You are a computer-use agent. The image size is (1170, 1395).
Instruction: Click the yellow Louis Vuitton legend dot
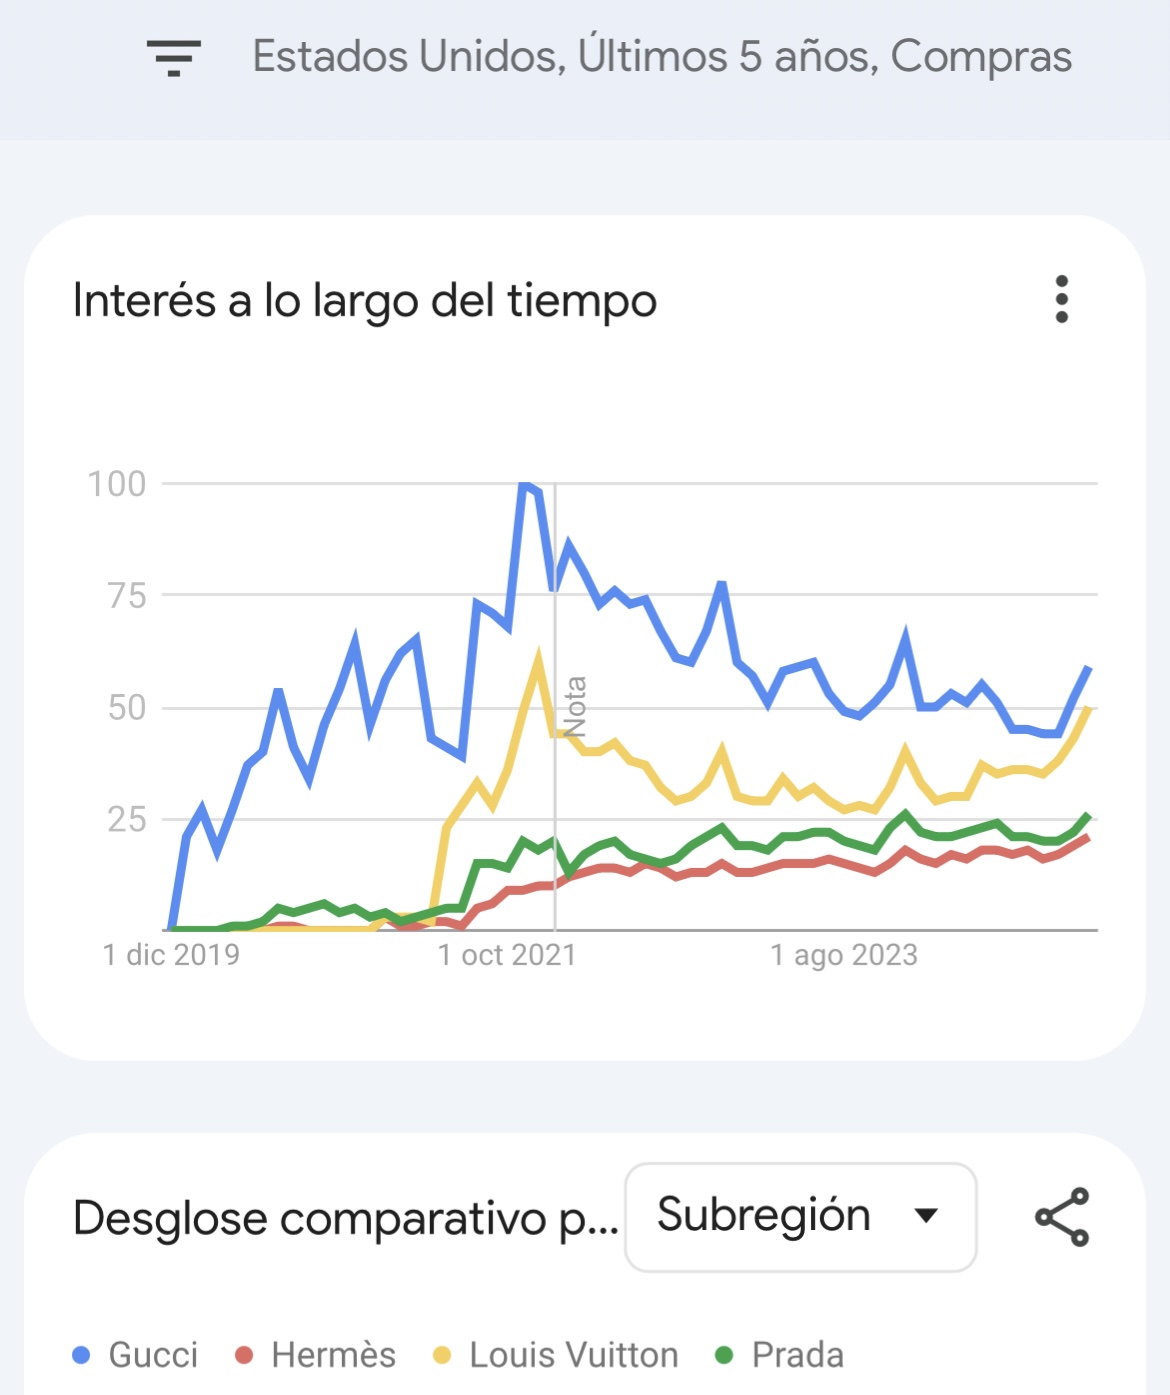pyautogui.click(x=442, y=1356)
